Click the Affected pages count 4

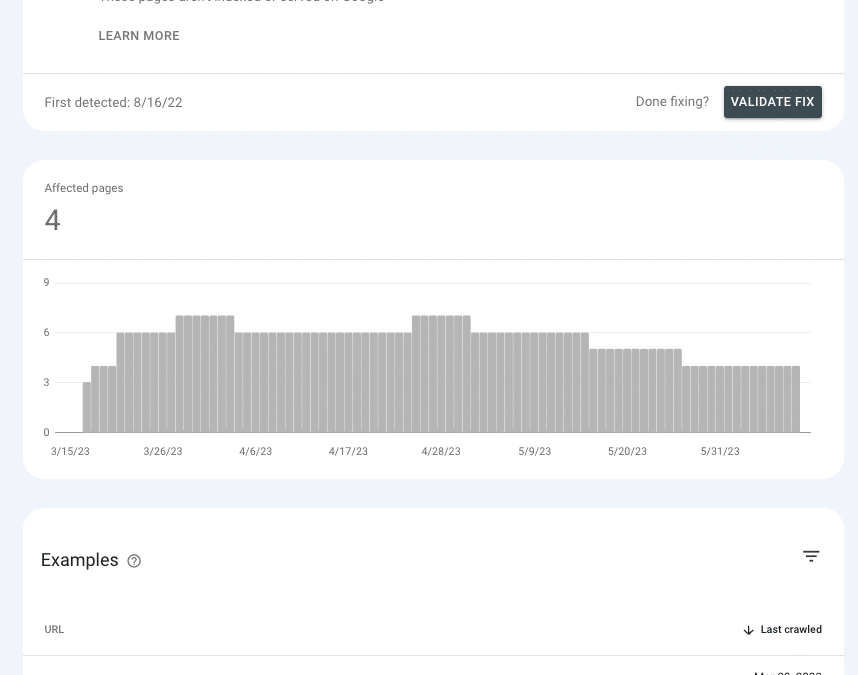[x=53, y=220]
